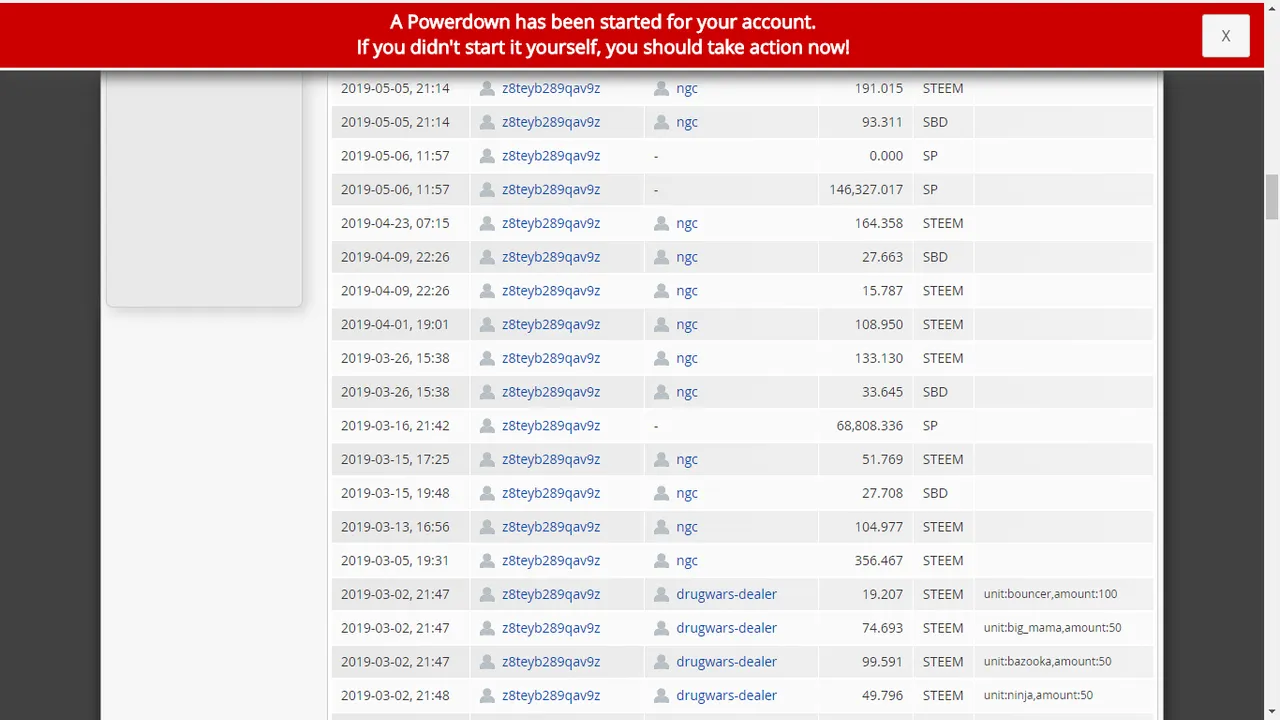Screen dimensions: 1280x720
Task: Open sender link in the 0.000 SP row
Action: (x=551, y=156)
